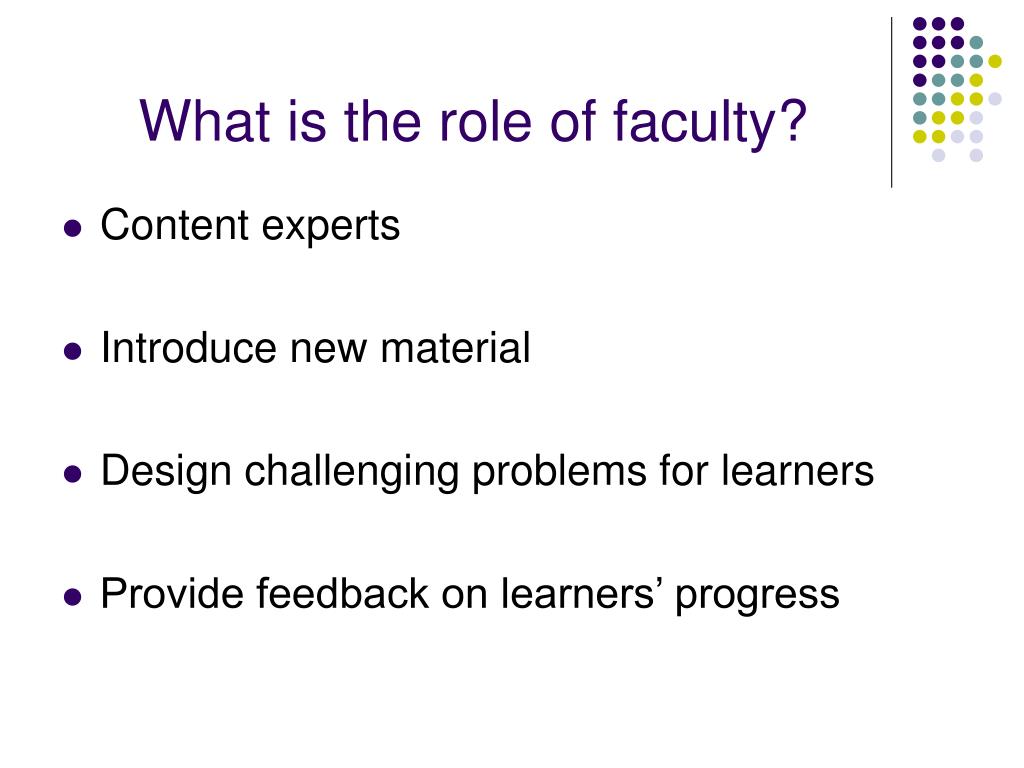Select the 'Content experts' bullet text

pos(250,226)
